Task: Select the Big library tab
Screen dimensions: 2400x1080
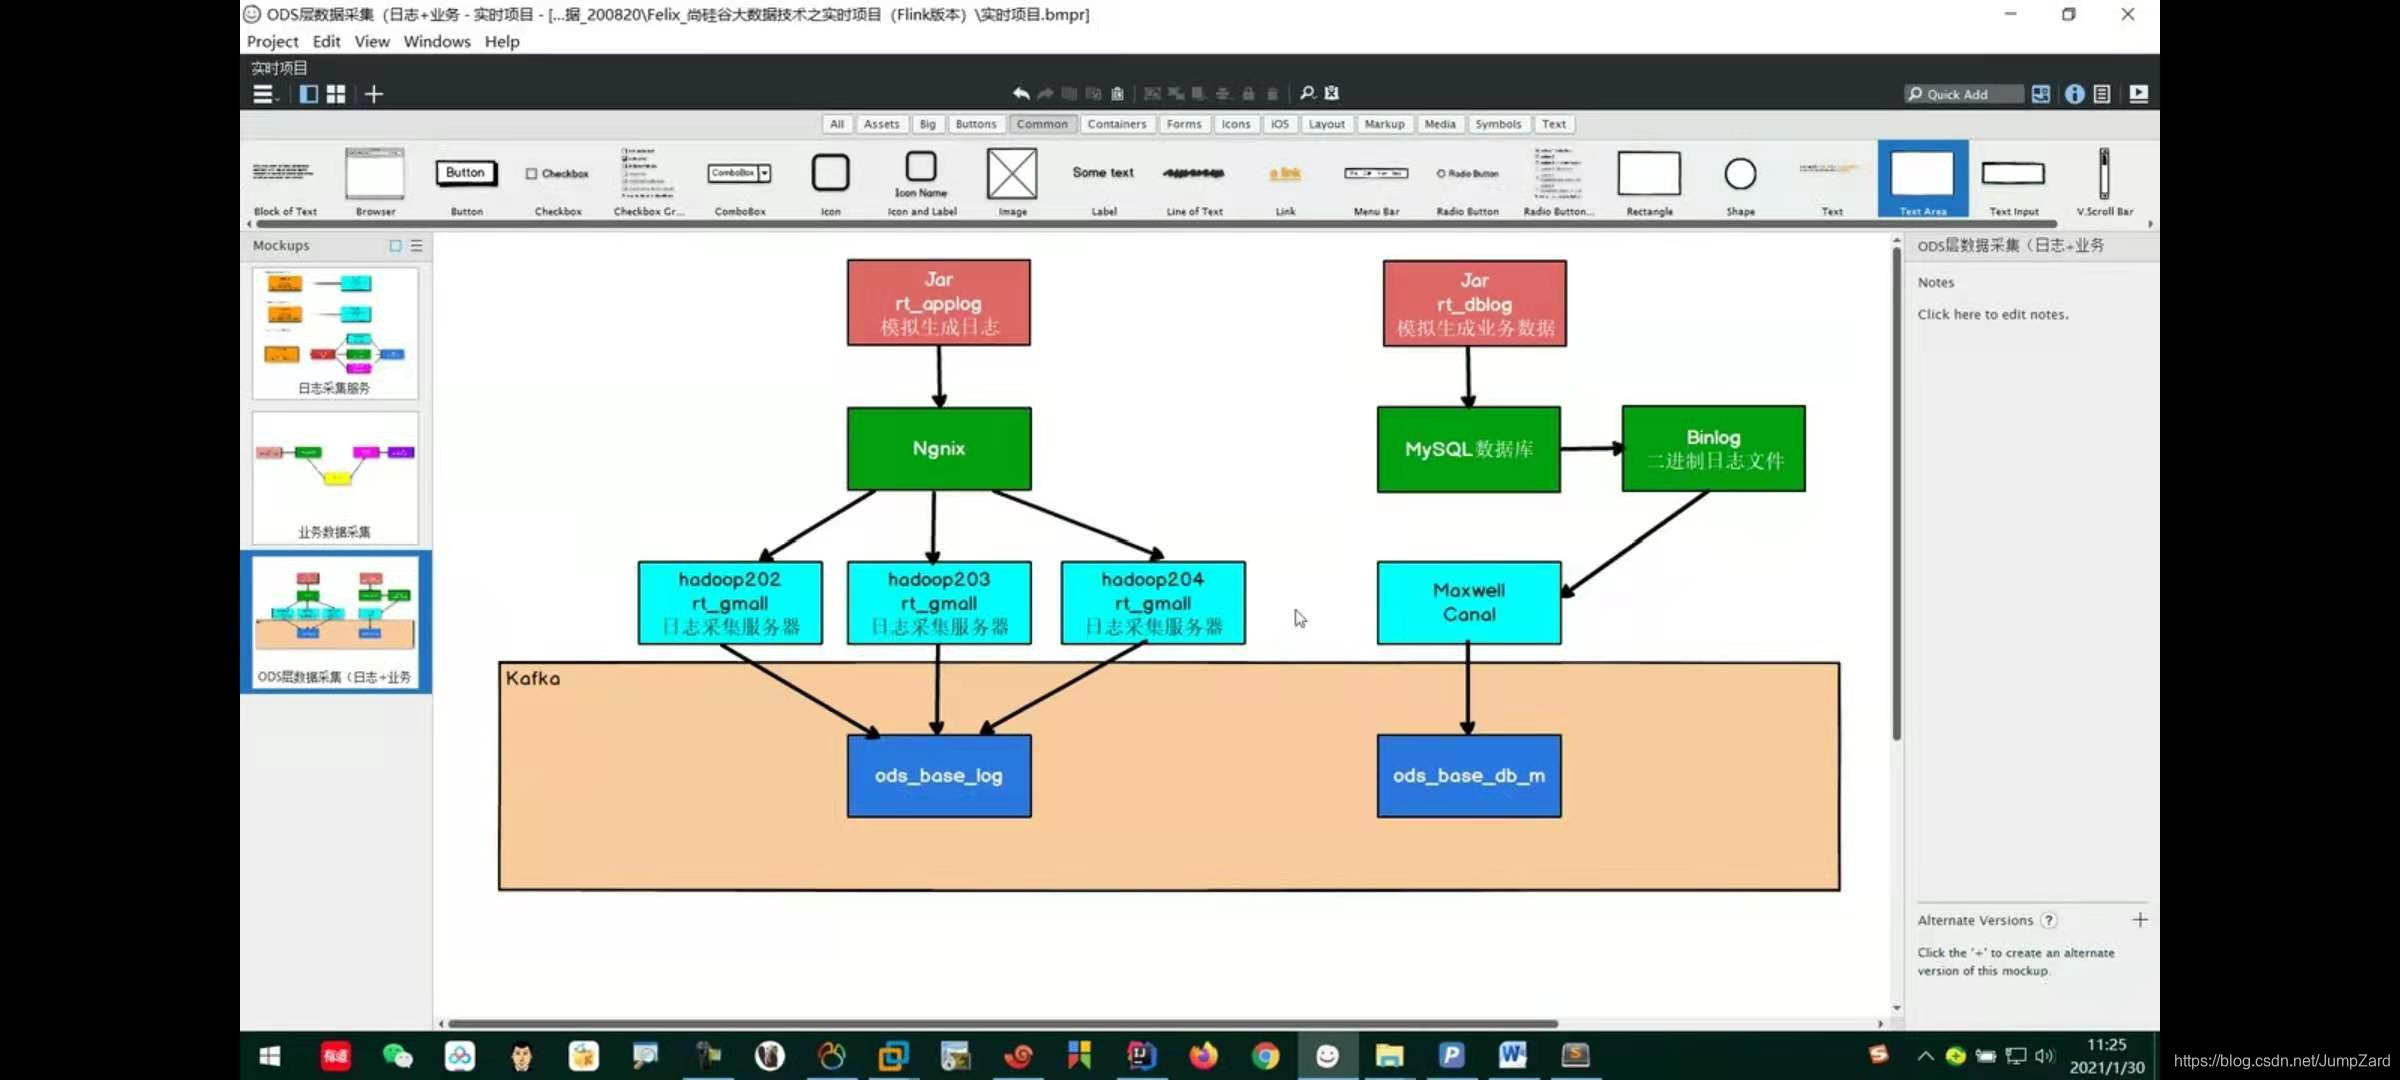Action: point(928,124)
